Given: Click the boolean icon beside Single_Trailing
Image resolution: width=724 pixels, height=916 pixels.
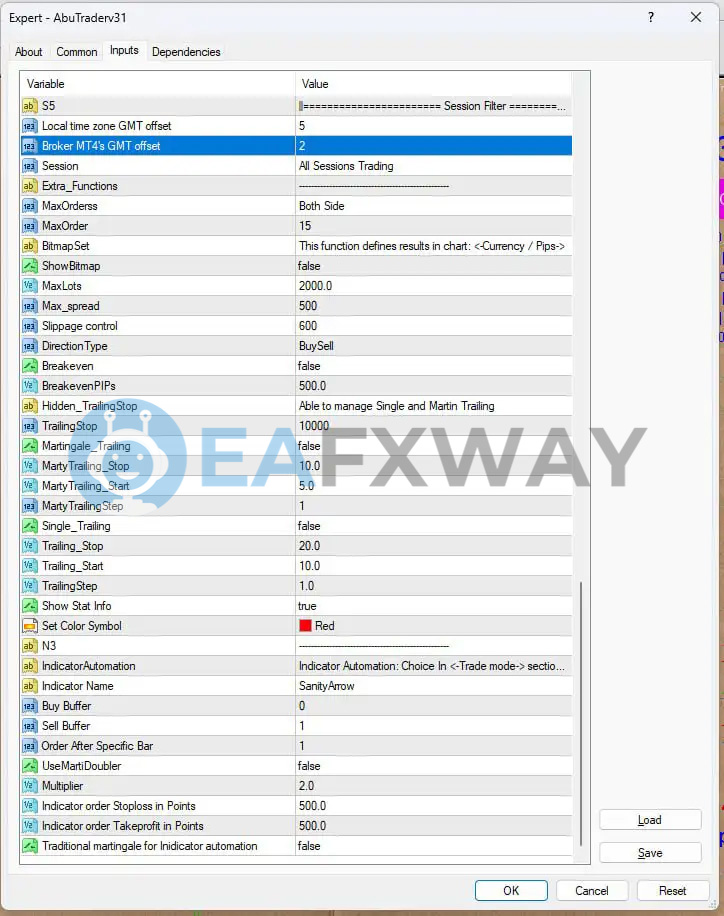Looking at the screenshot, I should click(x=29, y=526).
